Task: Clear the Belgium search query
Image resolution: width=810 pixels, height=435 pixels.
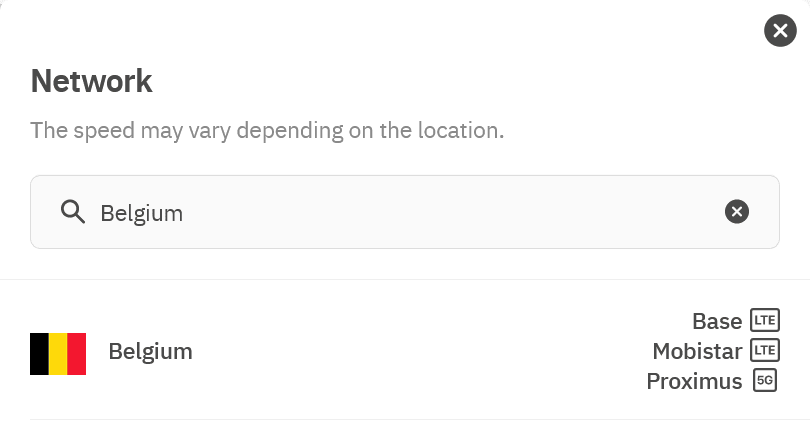Action: (737, 211)
